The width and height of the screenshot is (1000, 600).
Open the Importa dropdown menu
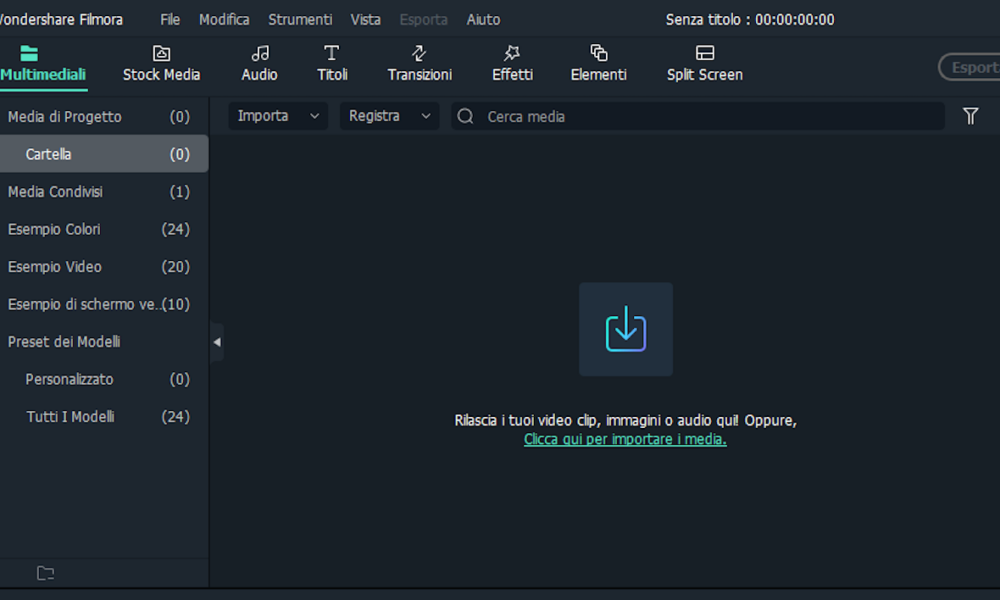(x=277, y=116)
